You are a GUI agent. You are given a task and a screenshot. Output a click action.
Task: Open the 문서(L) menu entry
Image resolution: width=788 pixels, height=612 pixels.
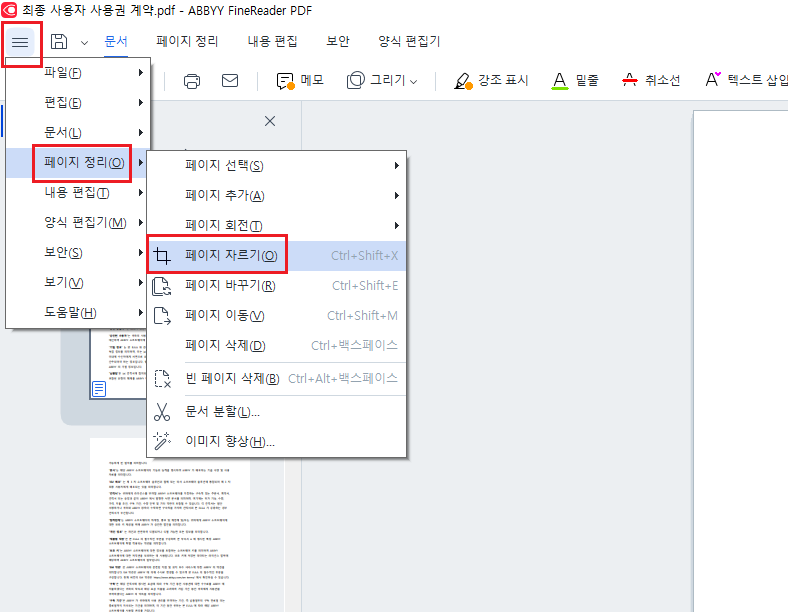pos(78,133)
